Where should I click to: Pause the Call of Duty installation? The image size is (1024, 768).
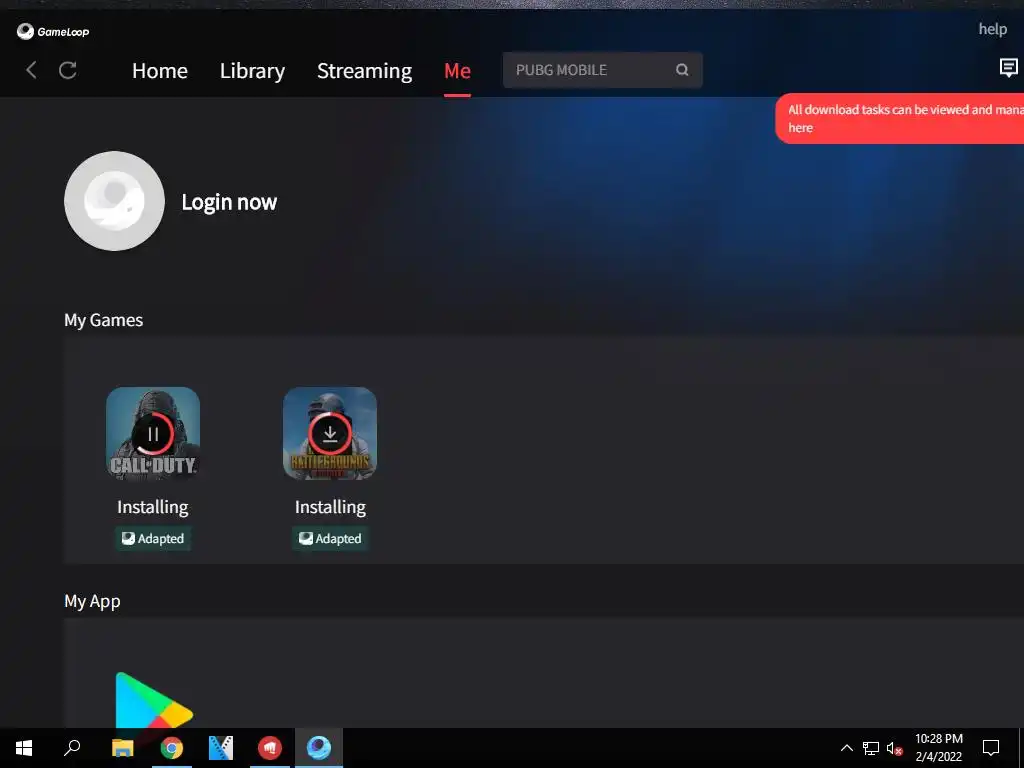153,434
